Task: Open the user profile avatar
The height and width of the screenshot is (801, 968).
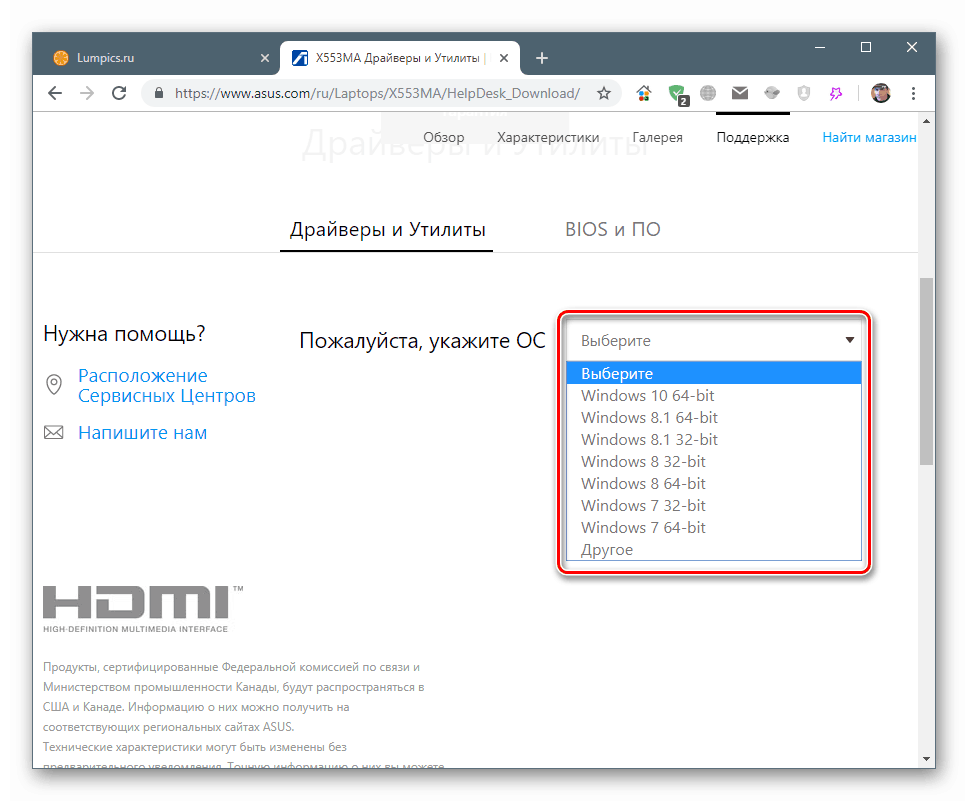Action: [880, 93]
